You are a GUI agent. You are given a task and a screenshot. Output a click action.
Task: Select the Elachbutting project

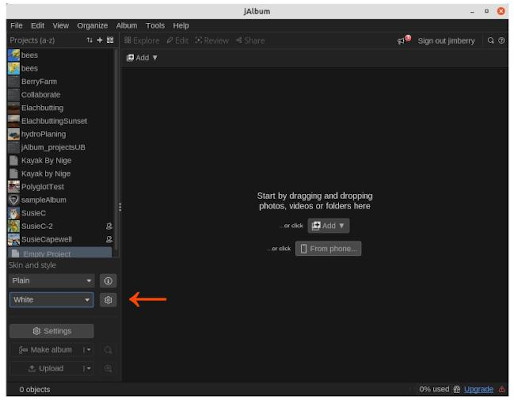(60, 108)
